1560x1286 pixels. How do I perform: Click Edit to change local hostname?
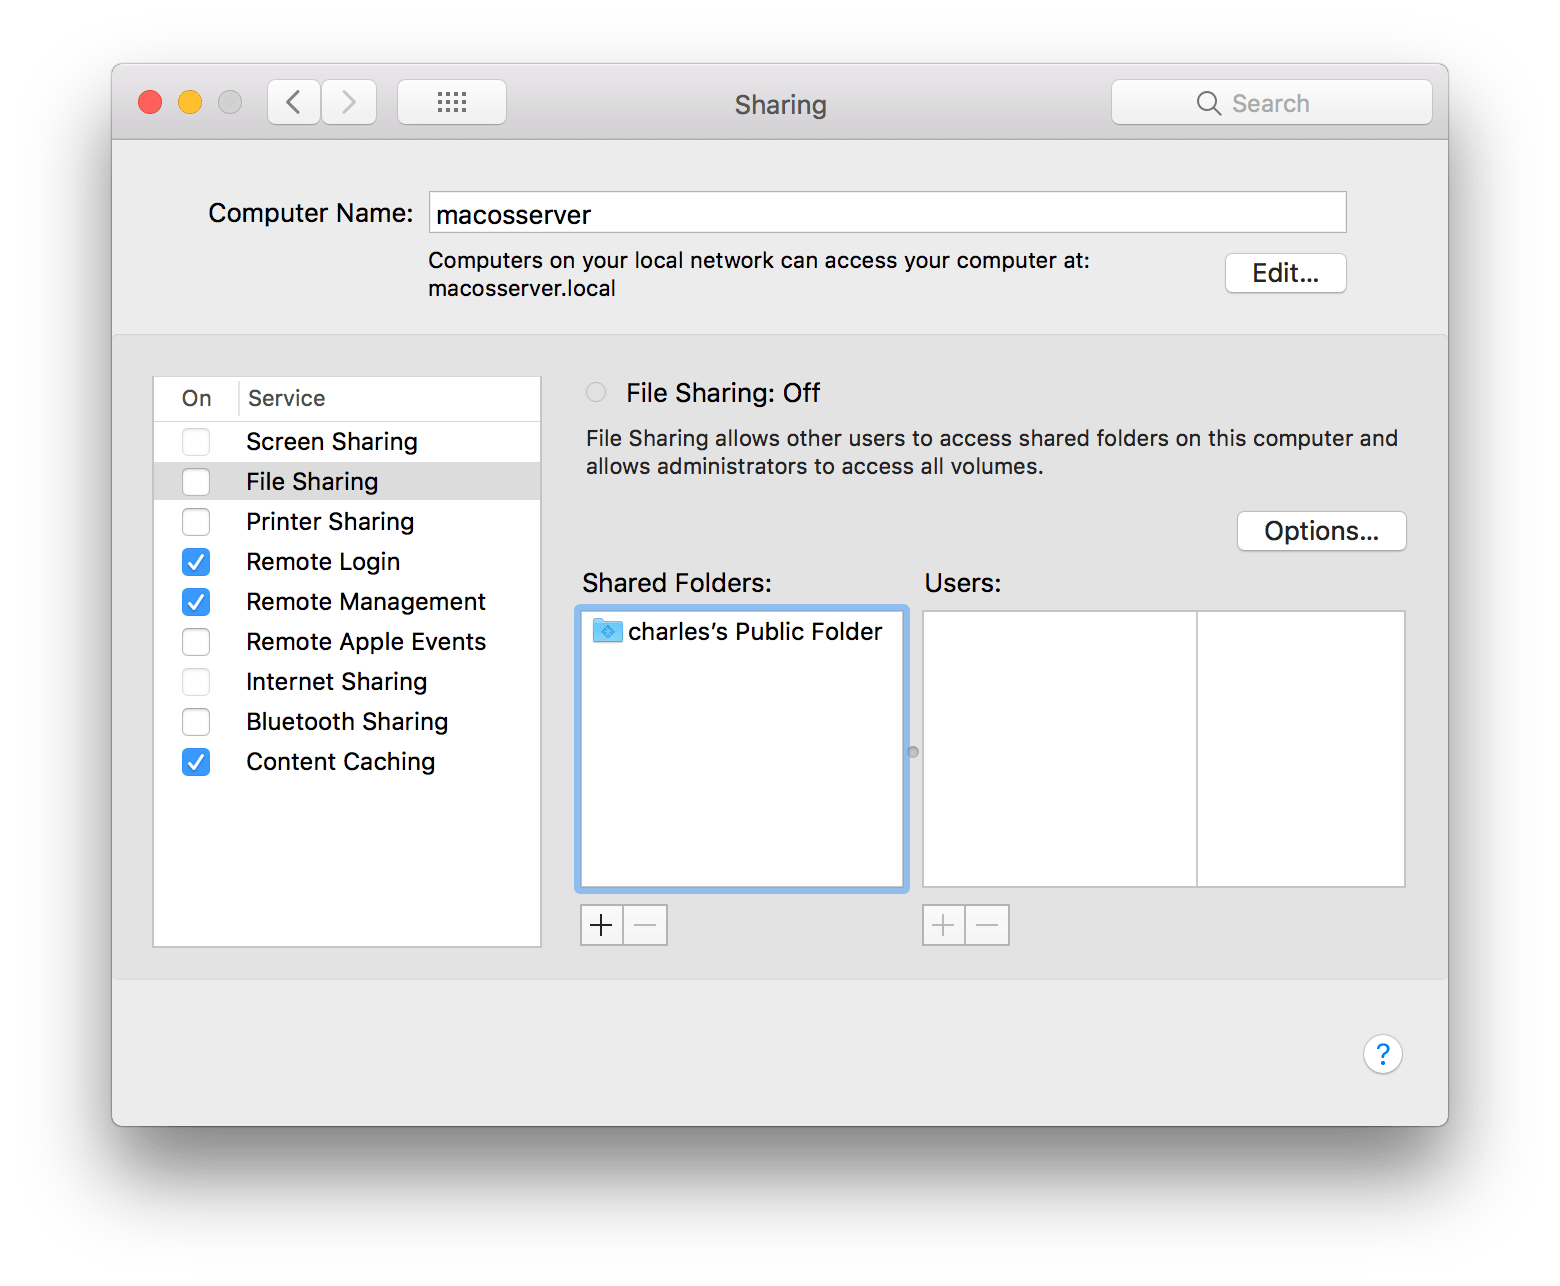(1285, 273)
